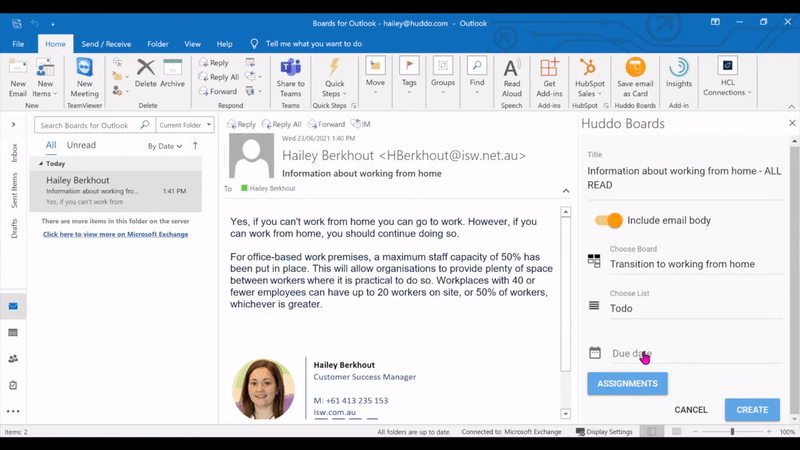Switch to Send / Receive tab
800x450 pixels.
(x=106, y=44)
